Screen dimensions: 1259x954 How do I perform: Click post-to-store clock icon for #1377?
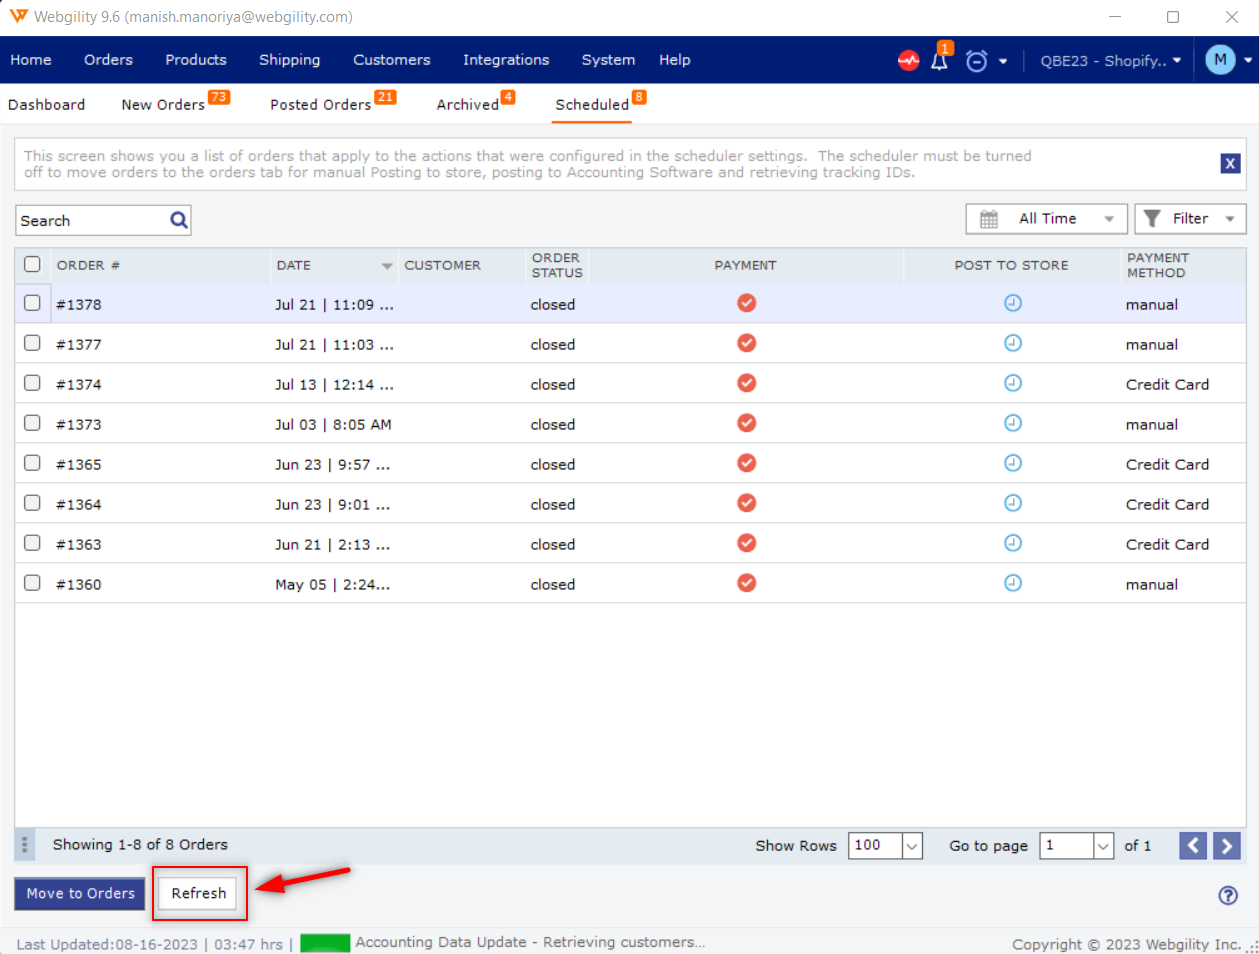tap(1013, 343)
